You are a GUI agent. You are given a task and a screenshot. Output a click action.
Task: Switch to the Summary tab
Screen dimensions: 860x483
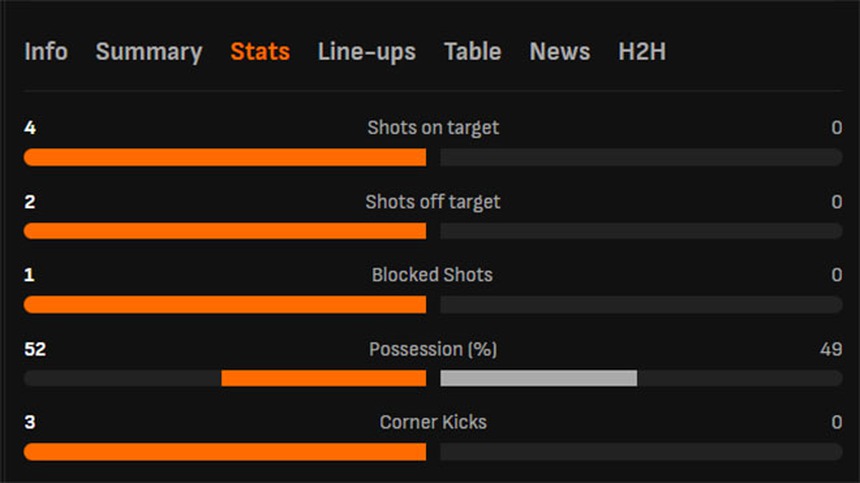tap(149, 52)
